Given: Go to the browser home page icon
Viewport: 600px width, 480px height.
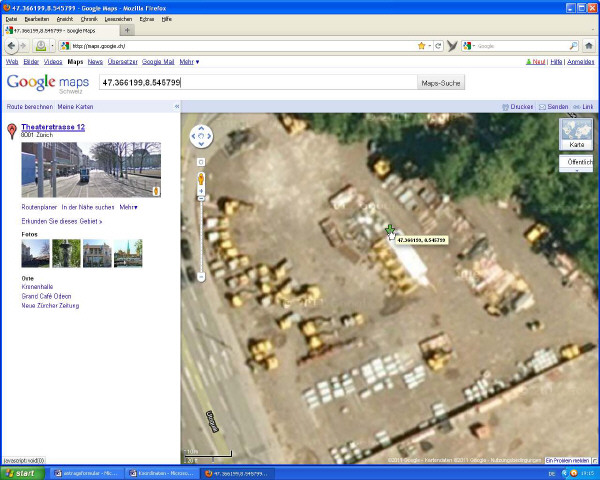Looking at the screenshot, I should tap(589, 46).
